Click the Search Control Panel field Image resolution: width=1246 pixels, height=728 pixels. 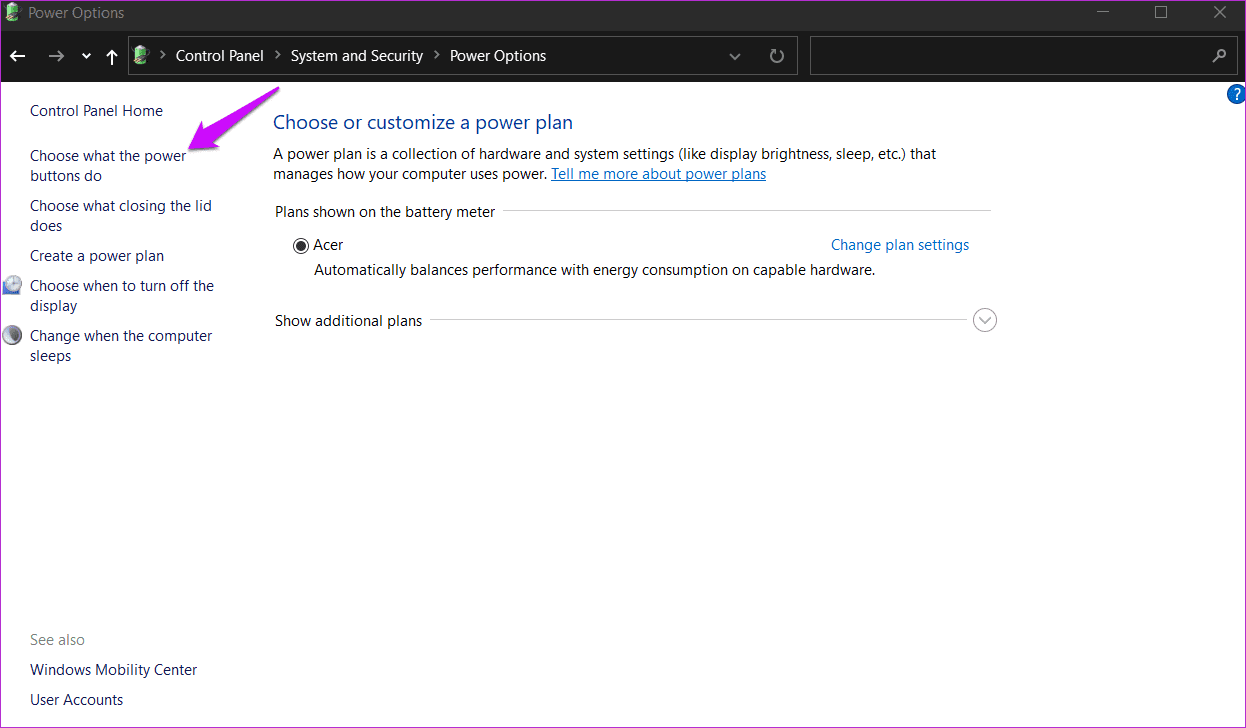click(x=1022, y=56)
